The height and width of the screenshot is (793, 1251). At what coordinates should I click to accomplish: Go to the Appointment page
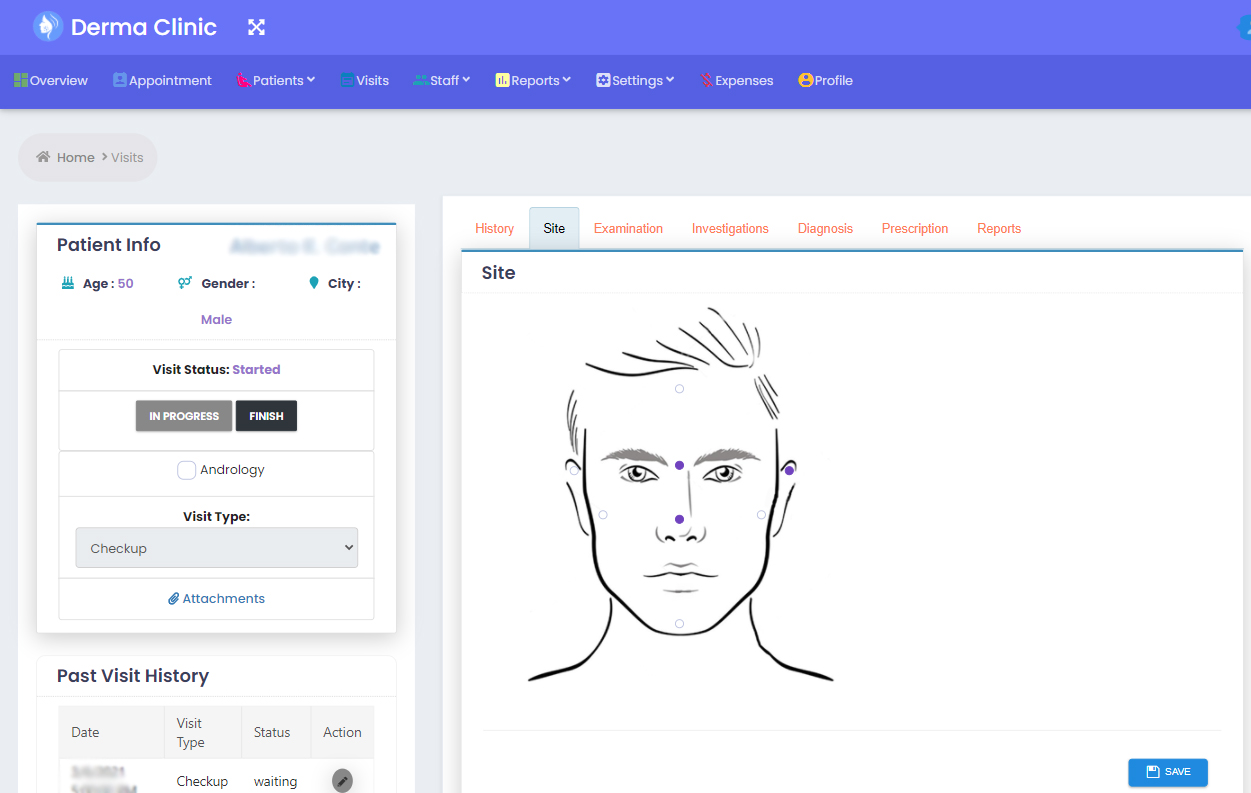click(x=162, y=80)
